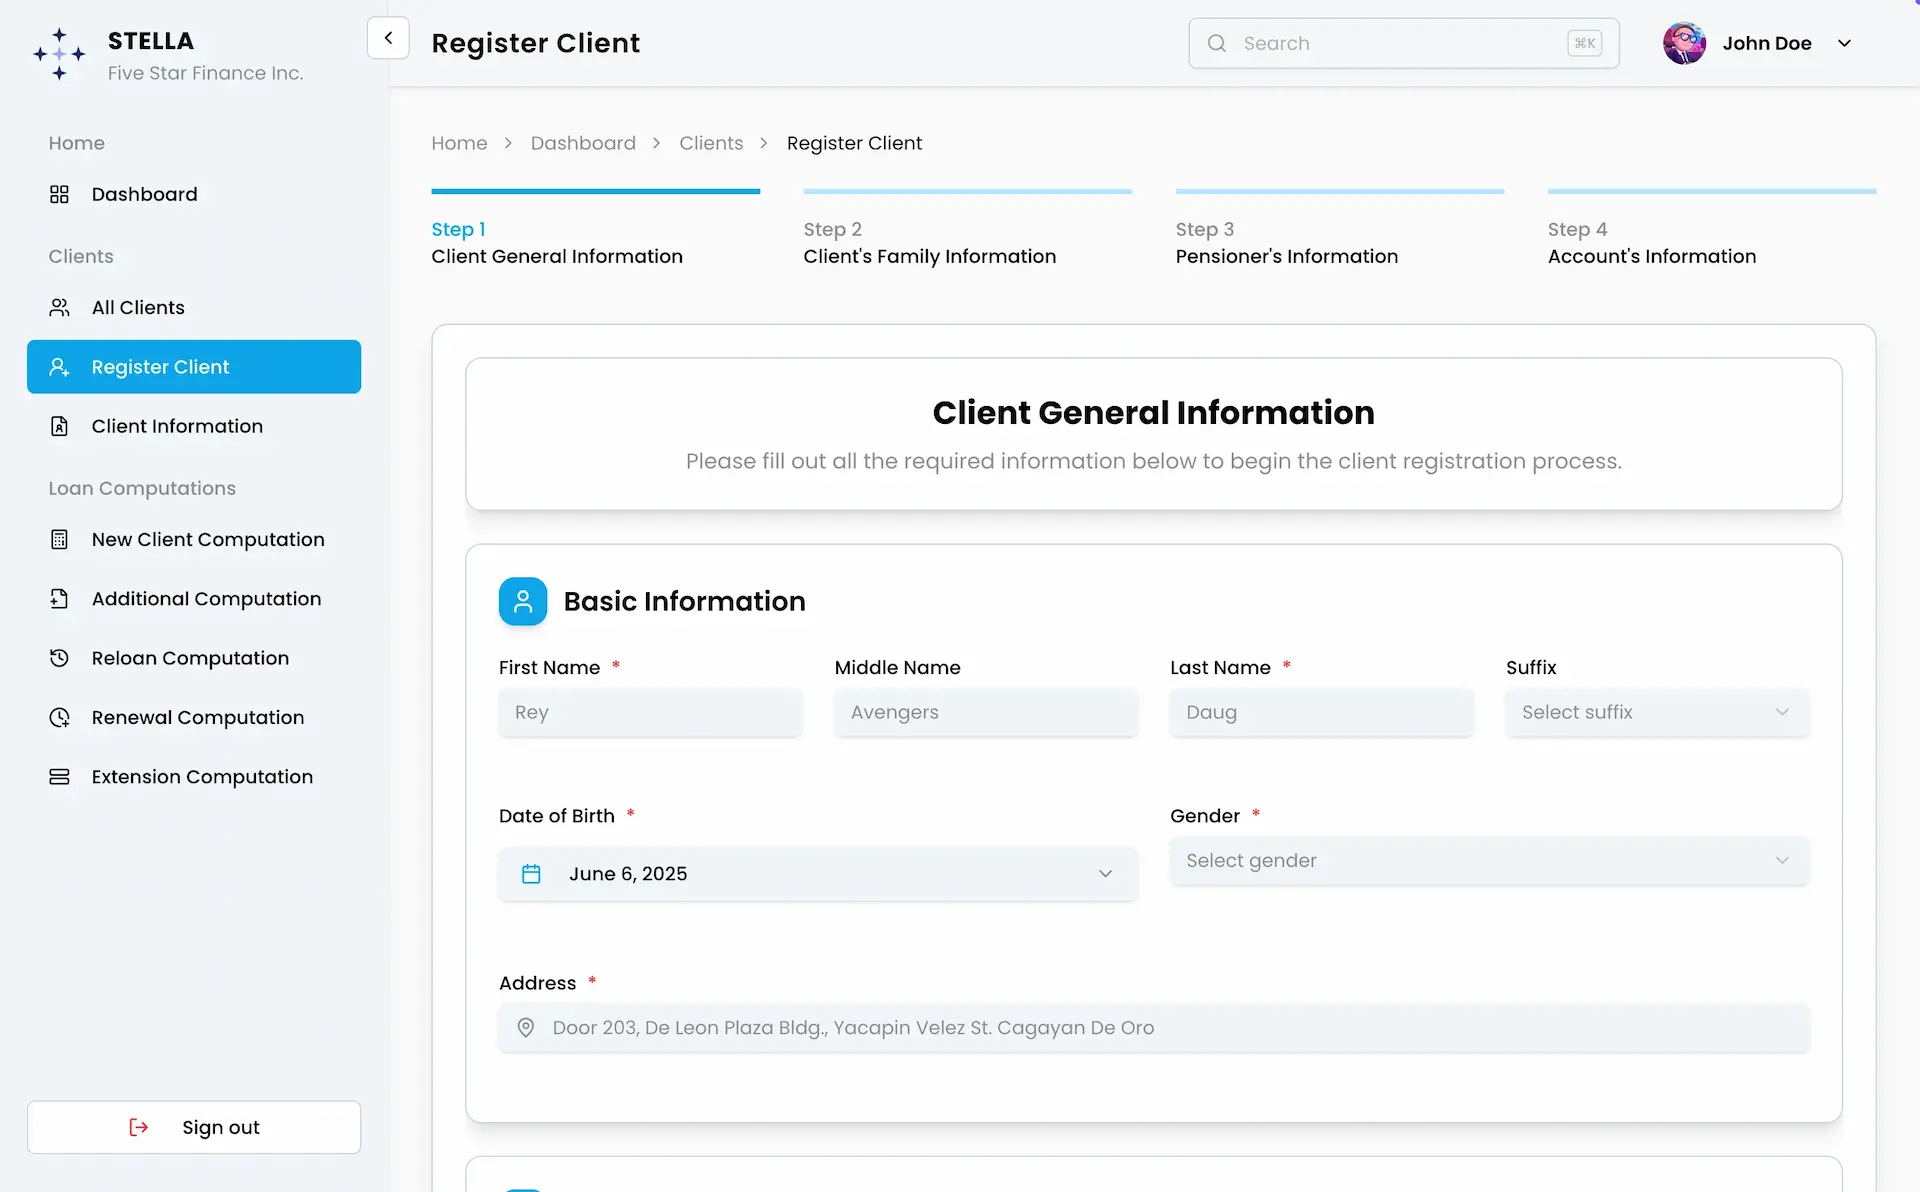The image size is (1920, 1192).
Task: Open the Select gender dropdown
Action: tap(1489, 861)
